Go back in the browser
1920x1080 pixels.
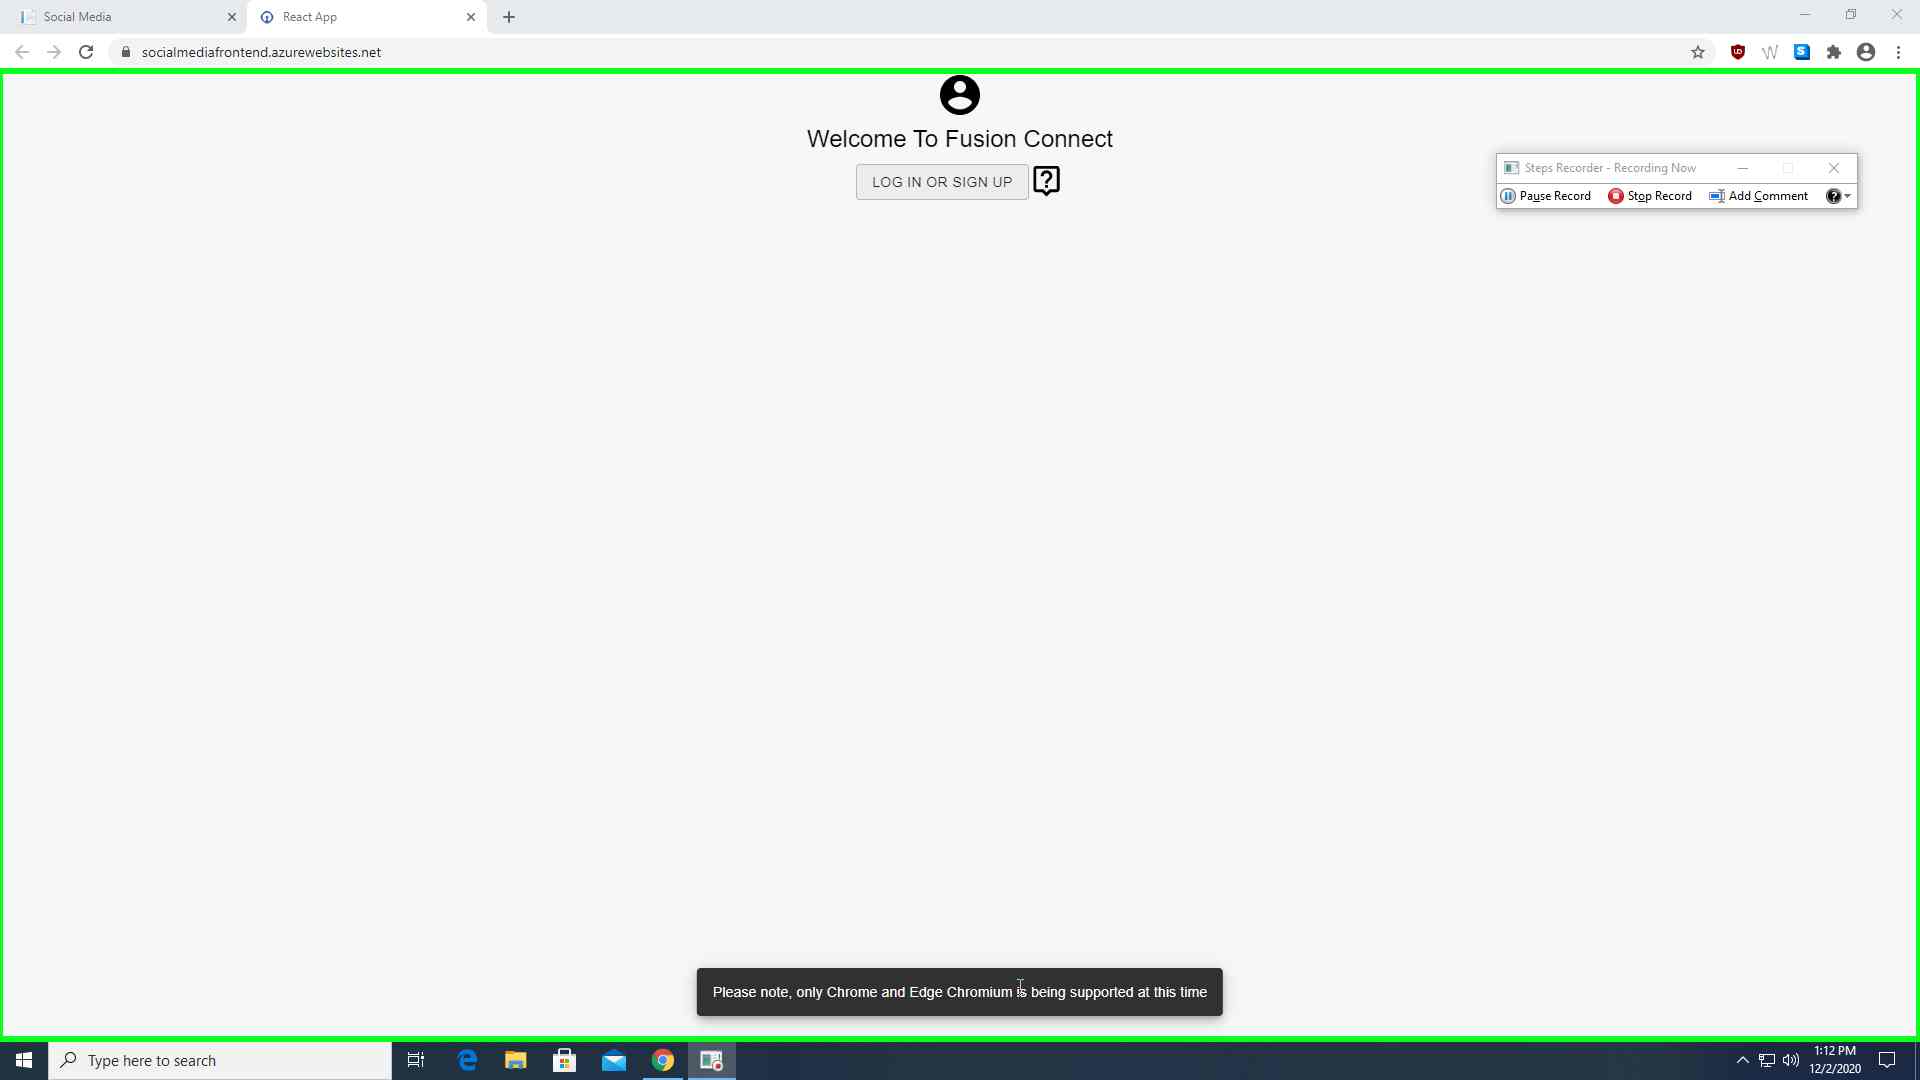coord(22,52)
